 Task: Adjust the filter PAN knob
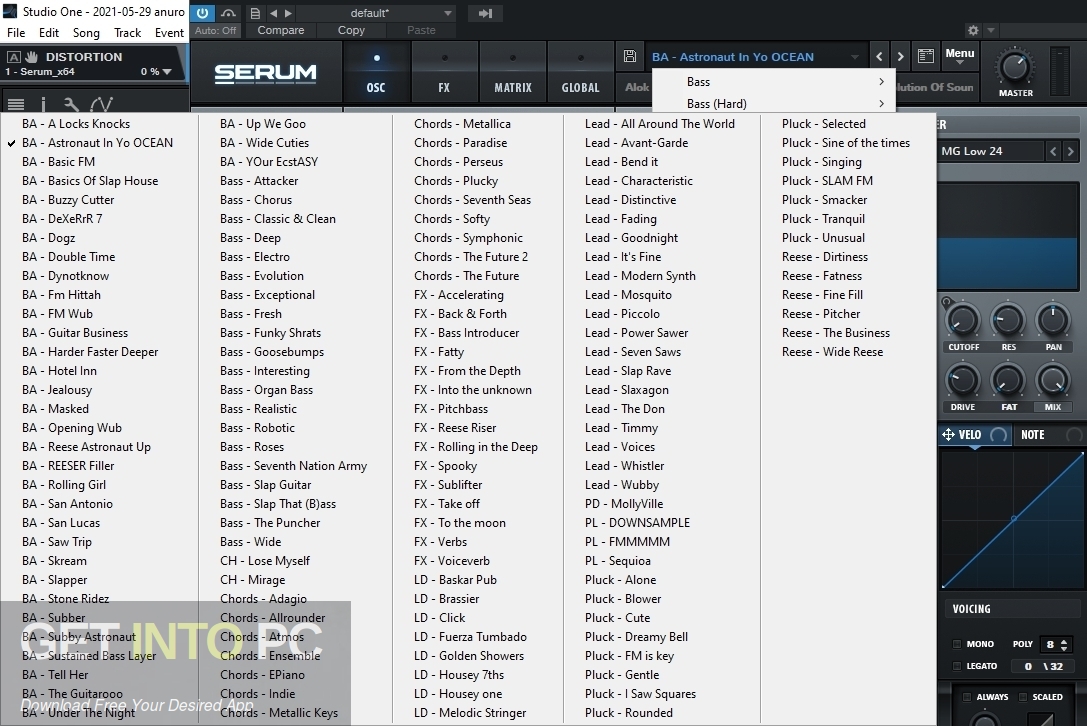coord(1053,320)
